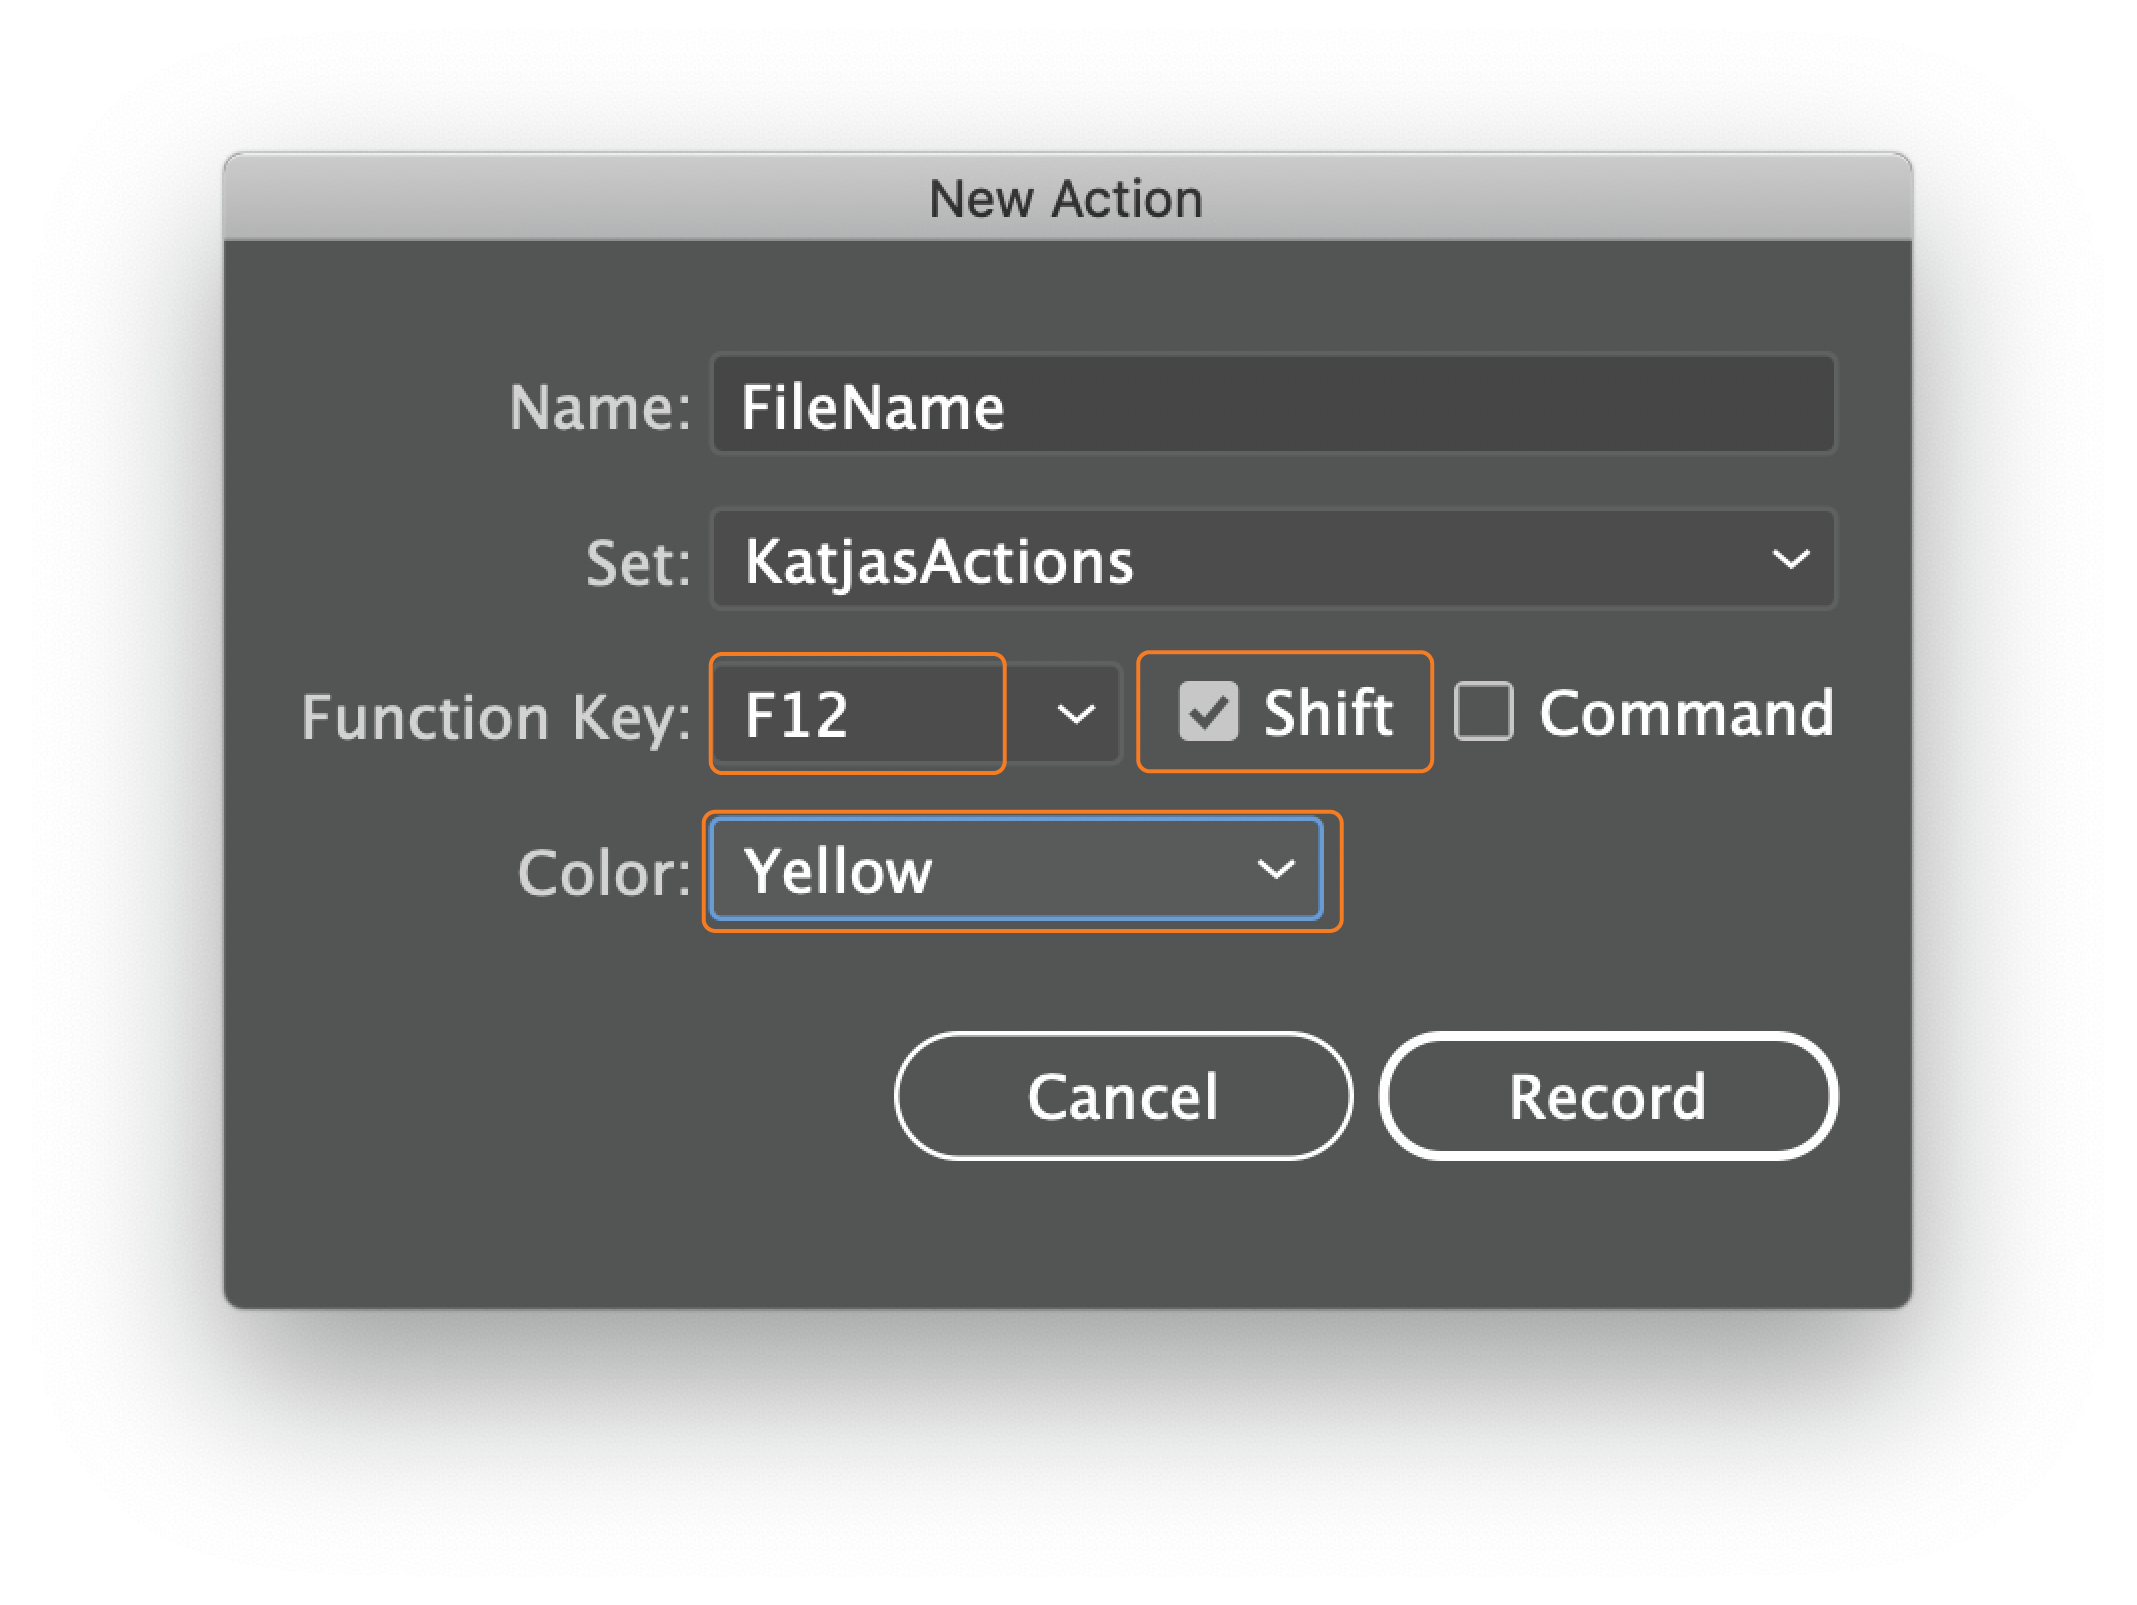
Task: Click the "Set:" label
Action: pos(638,563)
